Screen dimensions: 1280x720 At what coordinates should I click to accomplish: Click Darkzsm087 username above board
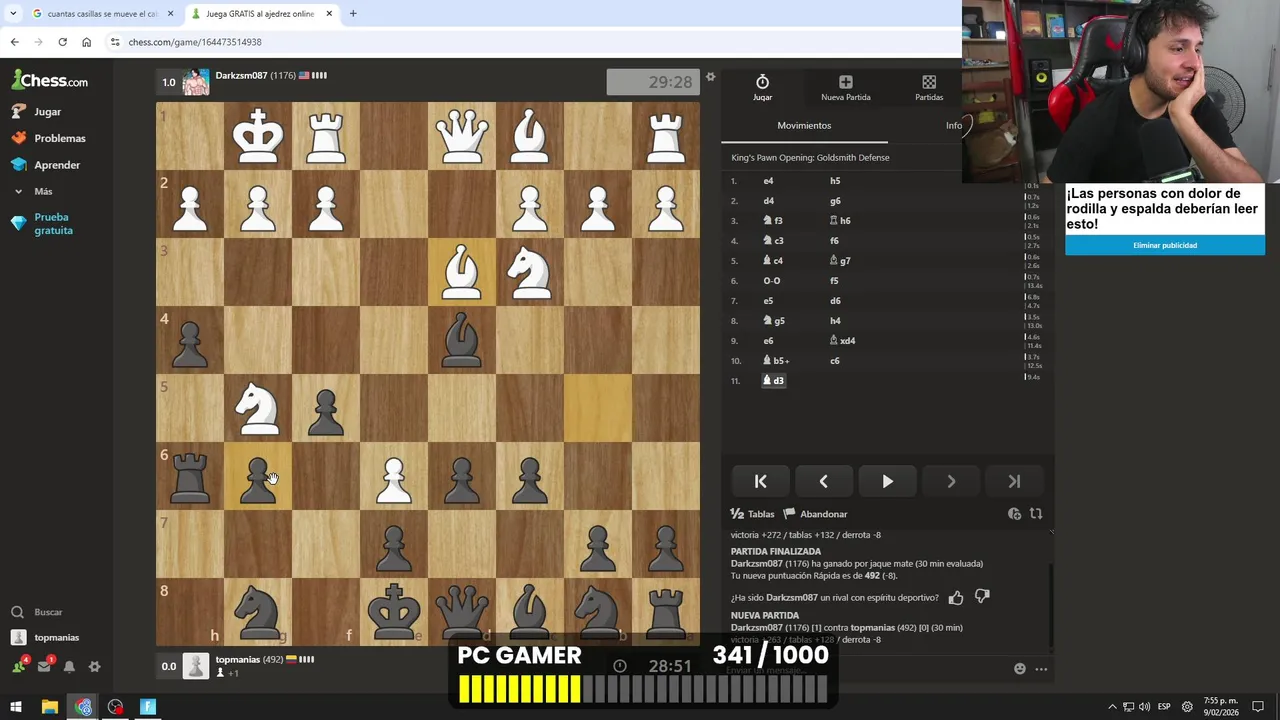[241, 76]
